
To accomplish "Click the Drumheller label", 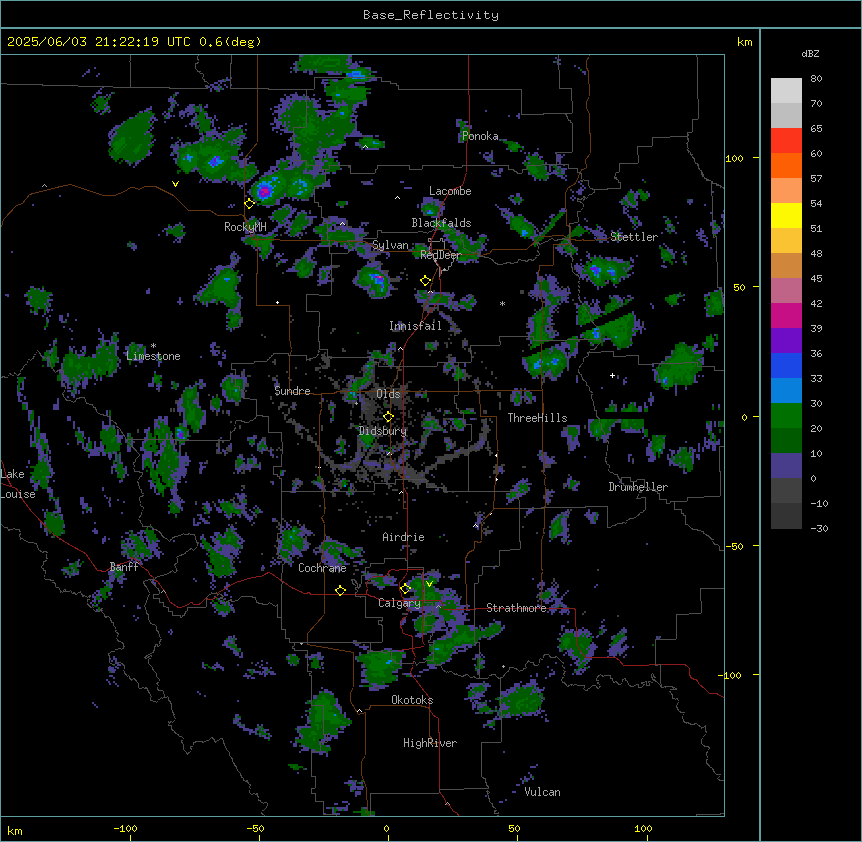I will pyautogui.click(x=638, y=487).
